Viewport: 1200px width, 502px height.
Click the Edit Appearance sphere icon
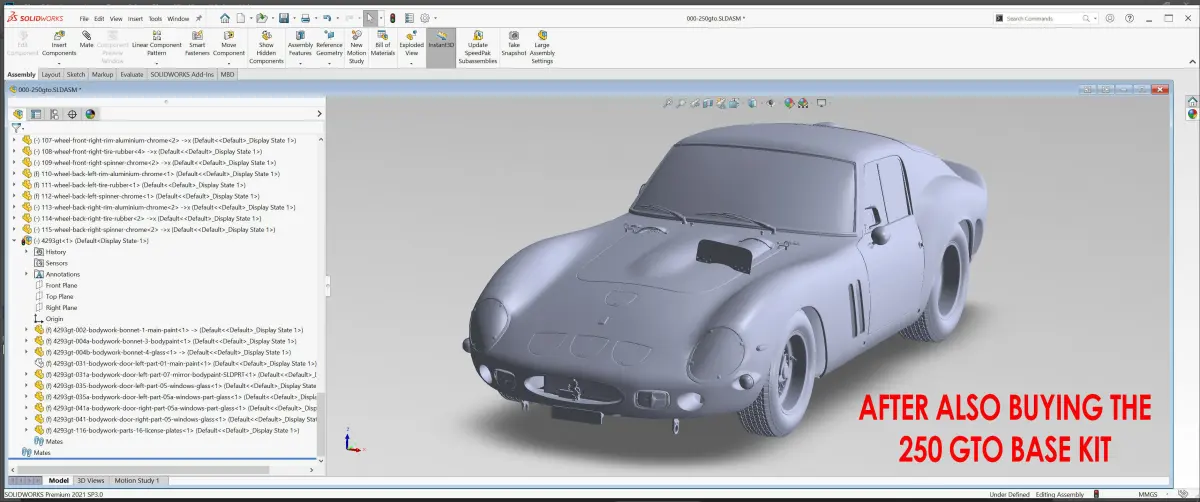pyautogui.click(x=789, y=102)
